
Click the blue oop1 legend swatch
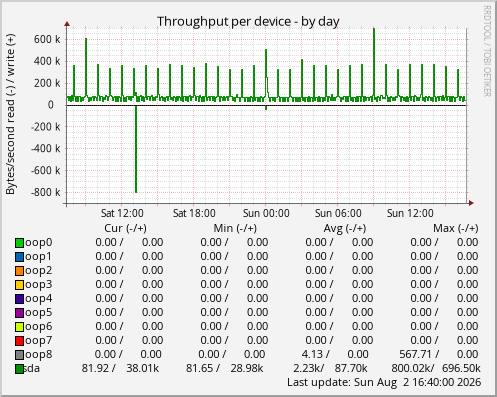pyautogui.click(x=19, y=257)
